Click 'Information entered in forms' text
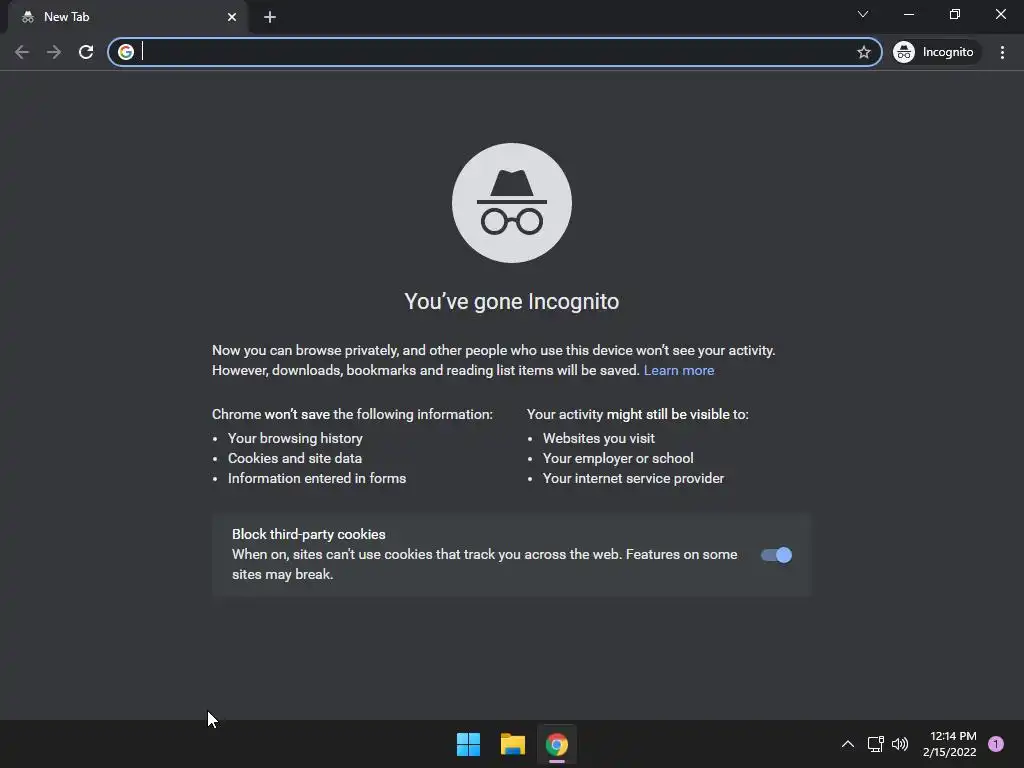Screen dimensions: 1024x768 click(317, 479)
